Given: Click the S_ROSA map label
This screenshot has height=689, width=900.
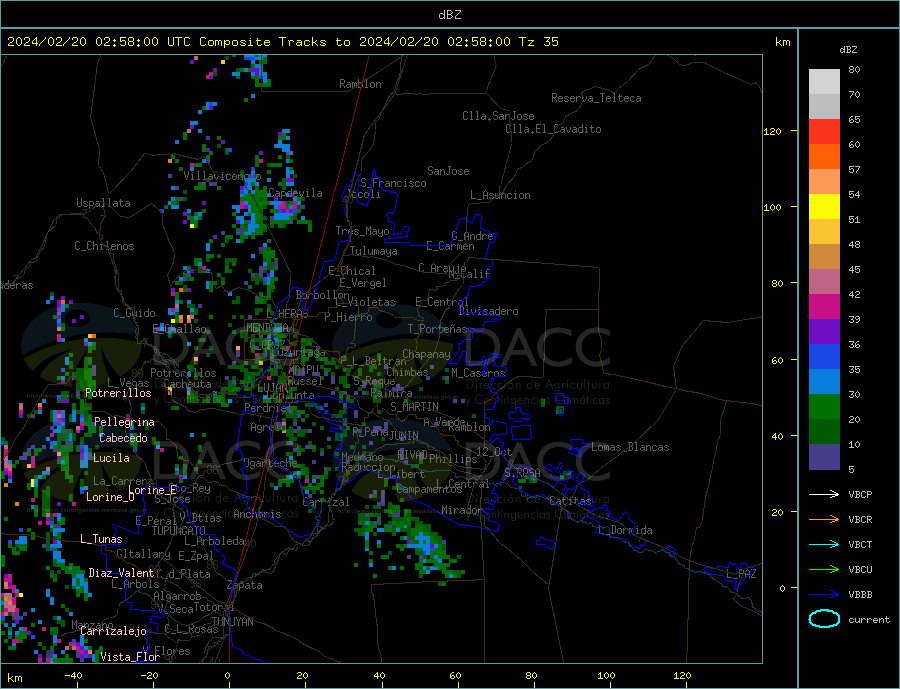Looking at the screenshot, I should click(522, 473).
